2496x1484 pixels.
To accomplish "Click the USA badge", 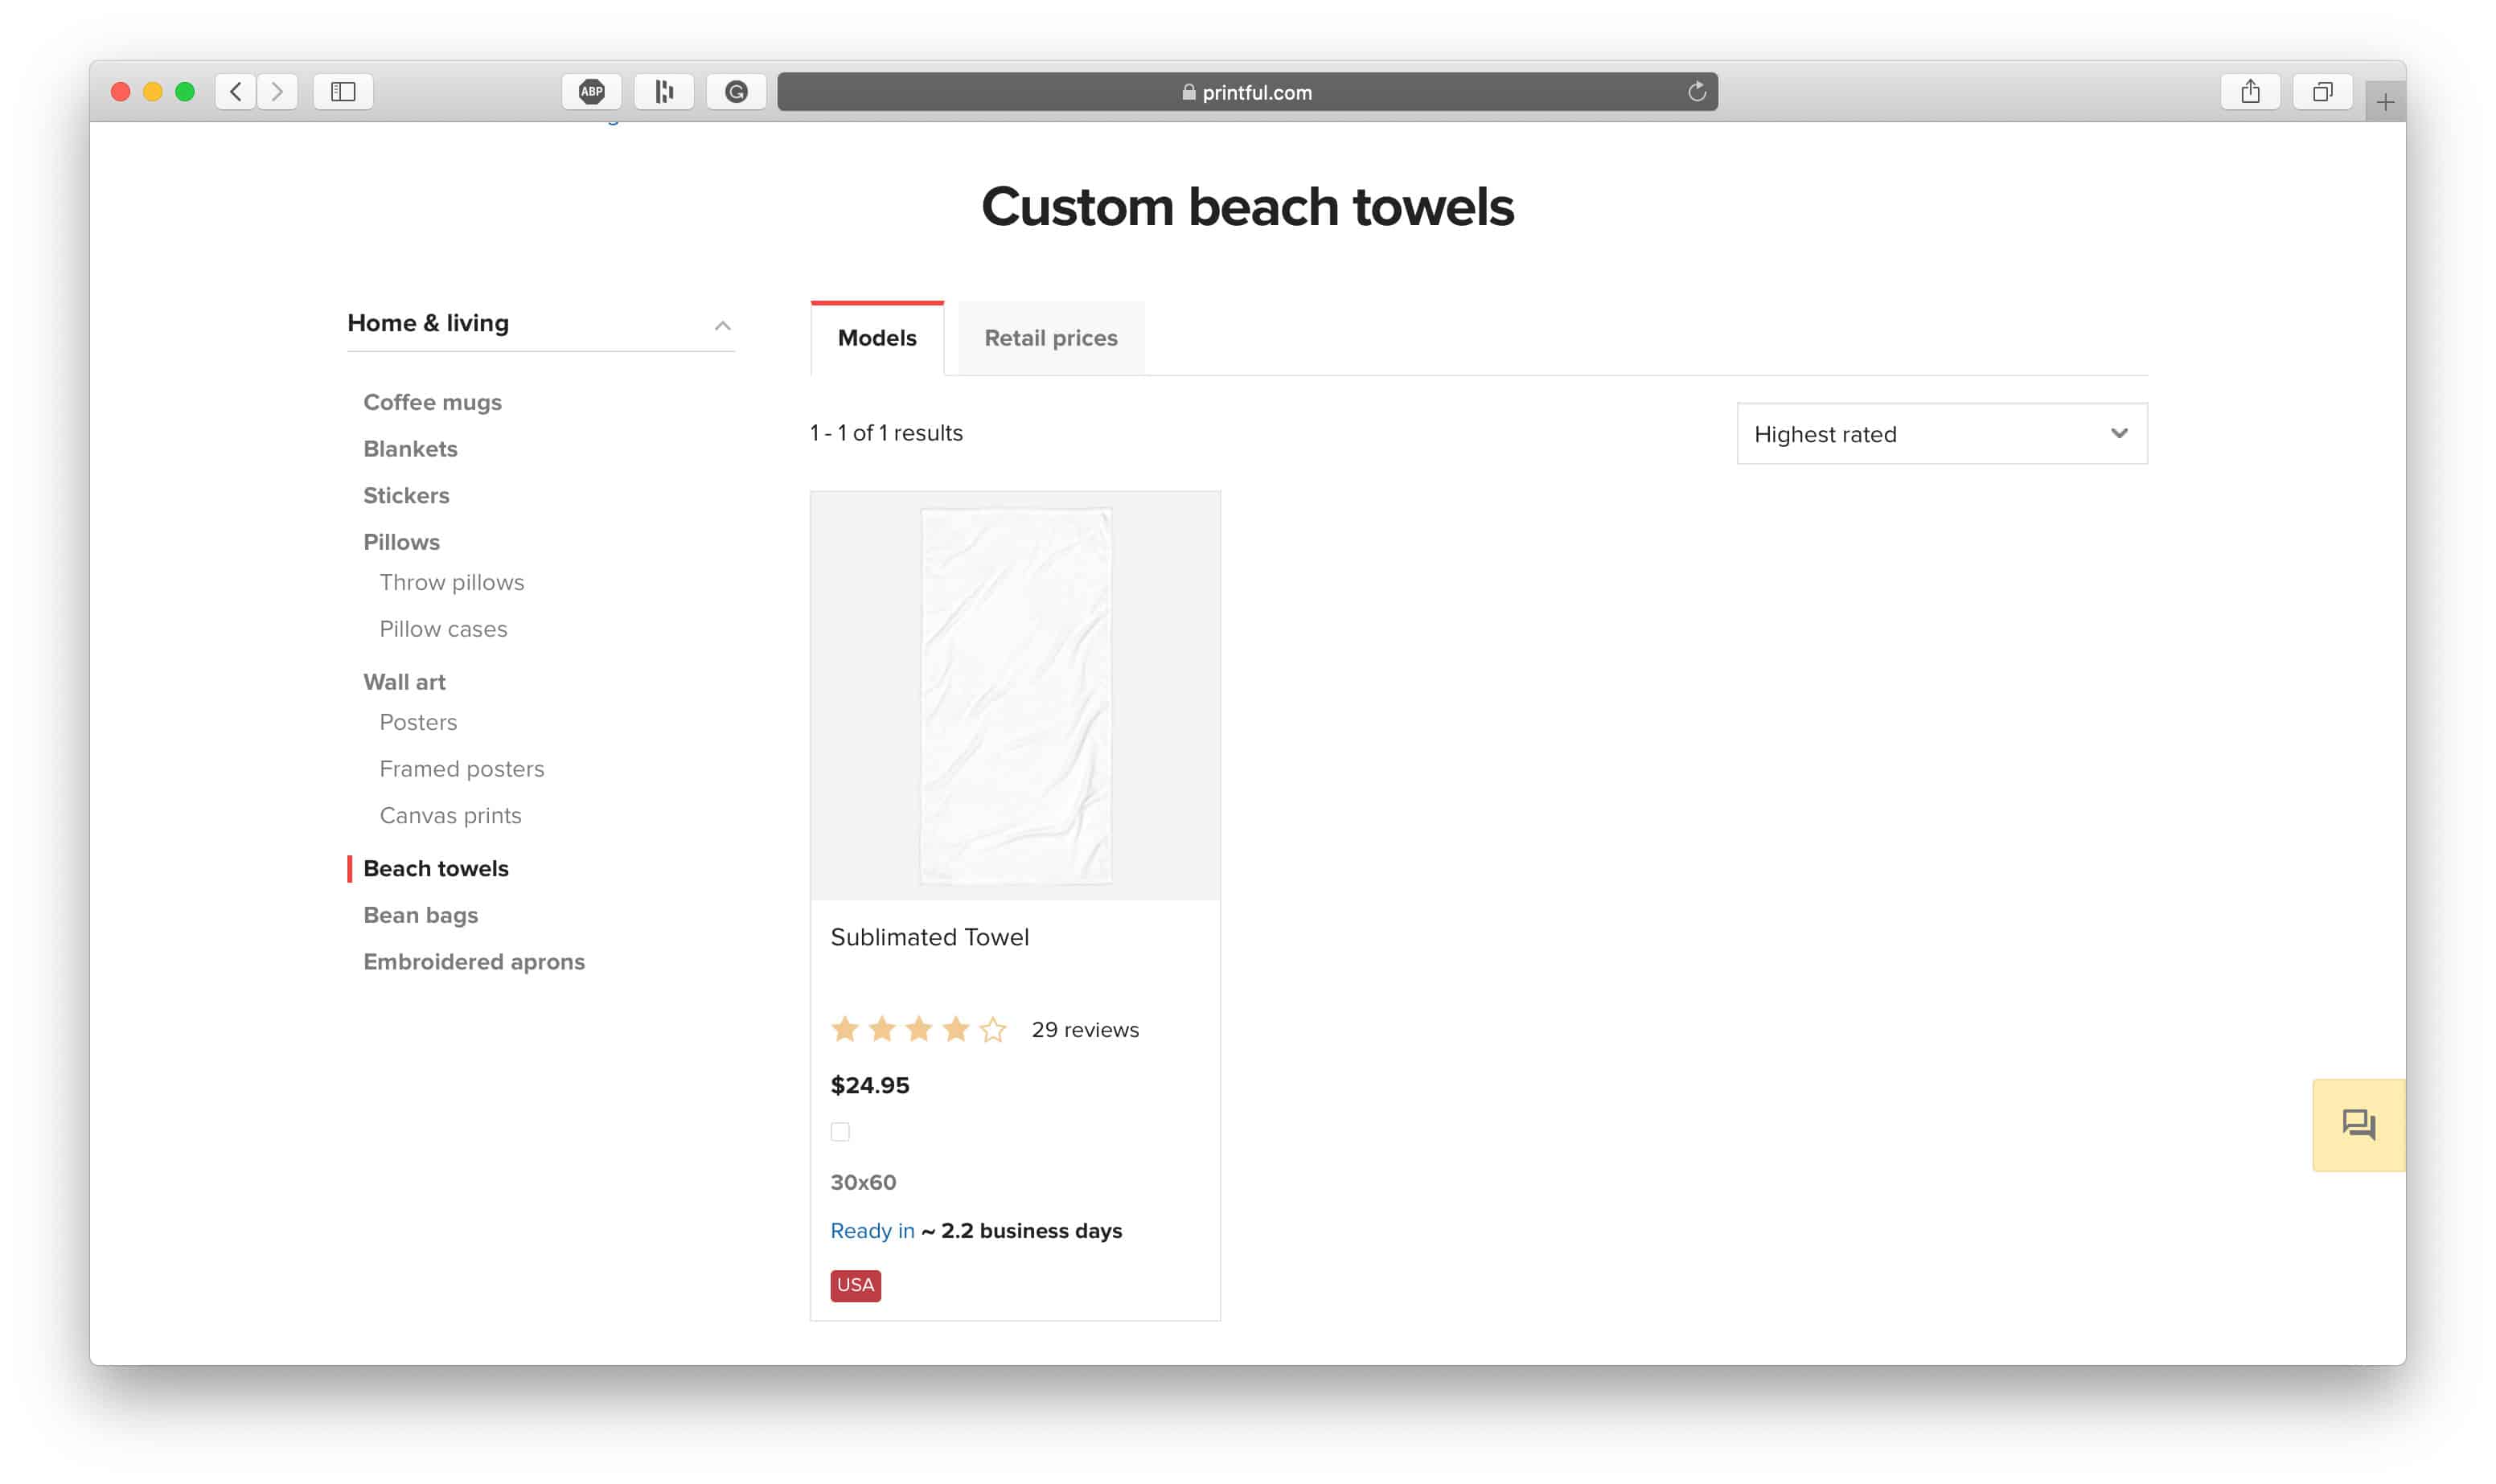I will coord(855,1285).
